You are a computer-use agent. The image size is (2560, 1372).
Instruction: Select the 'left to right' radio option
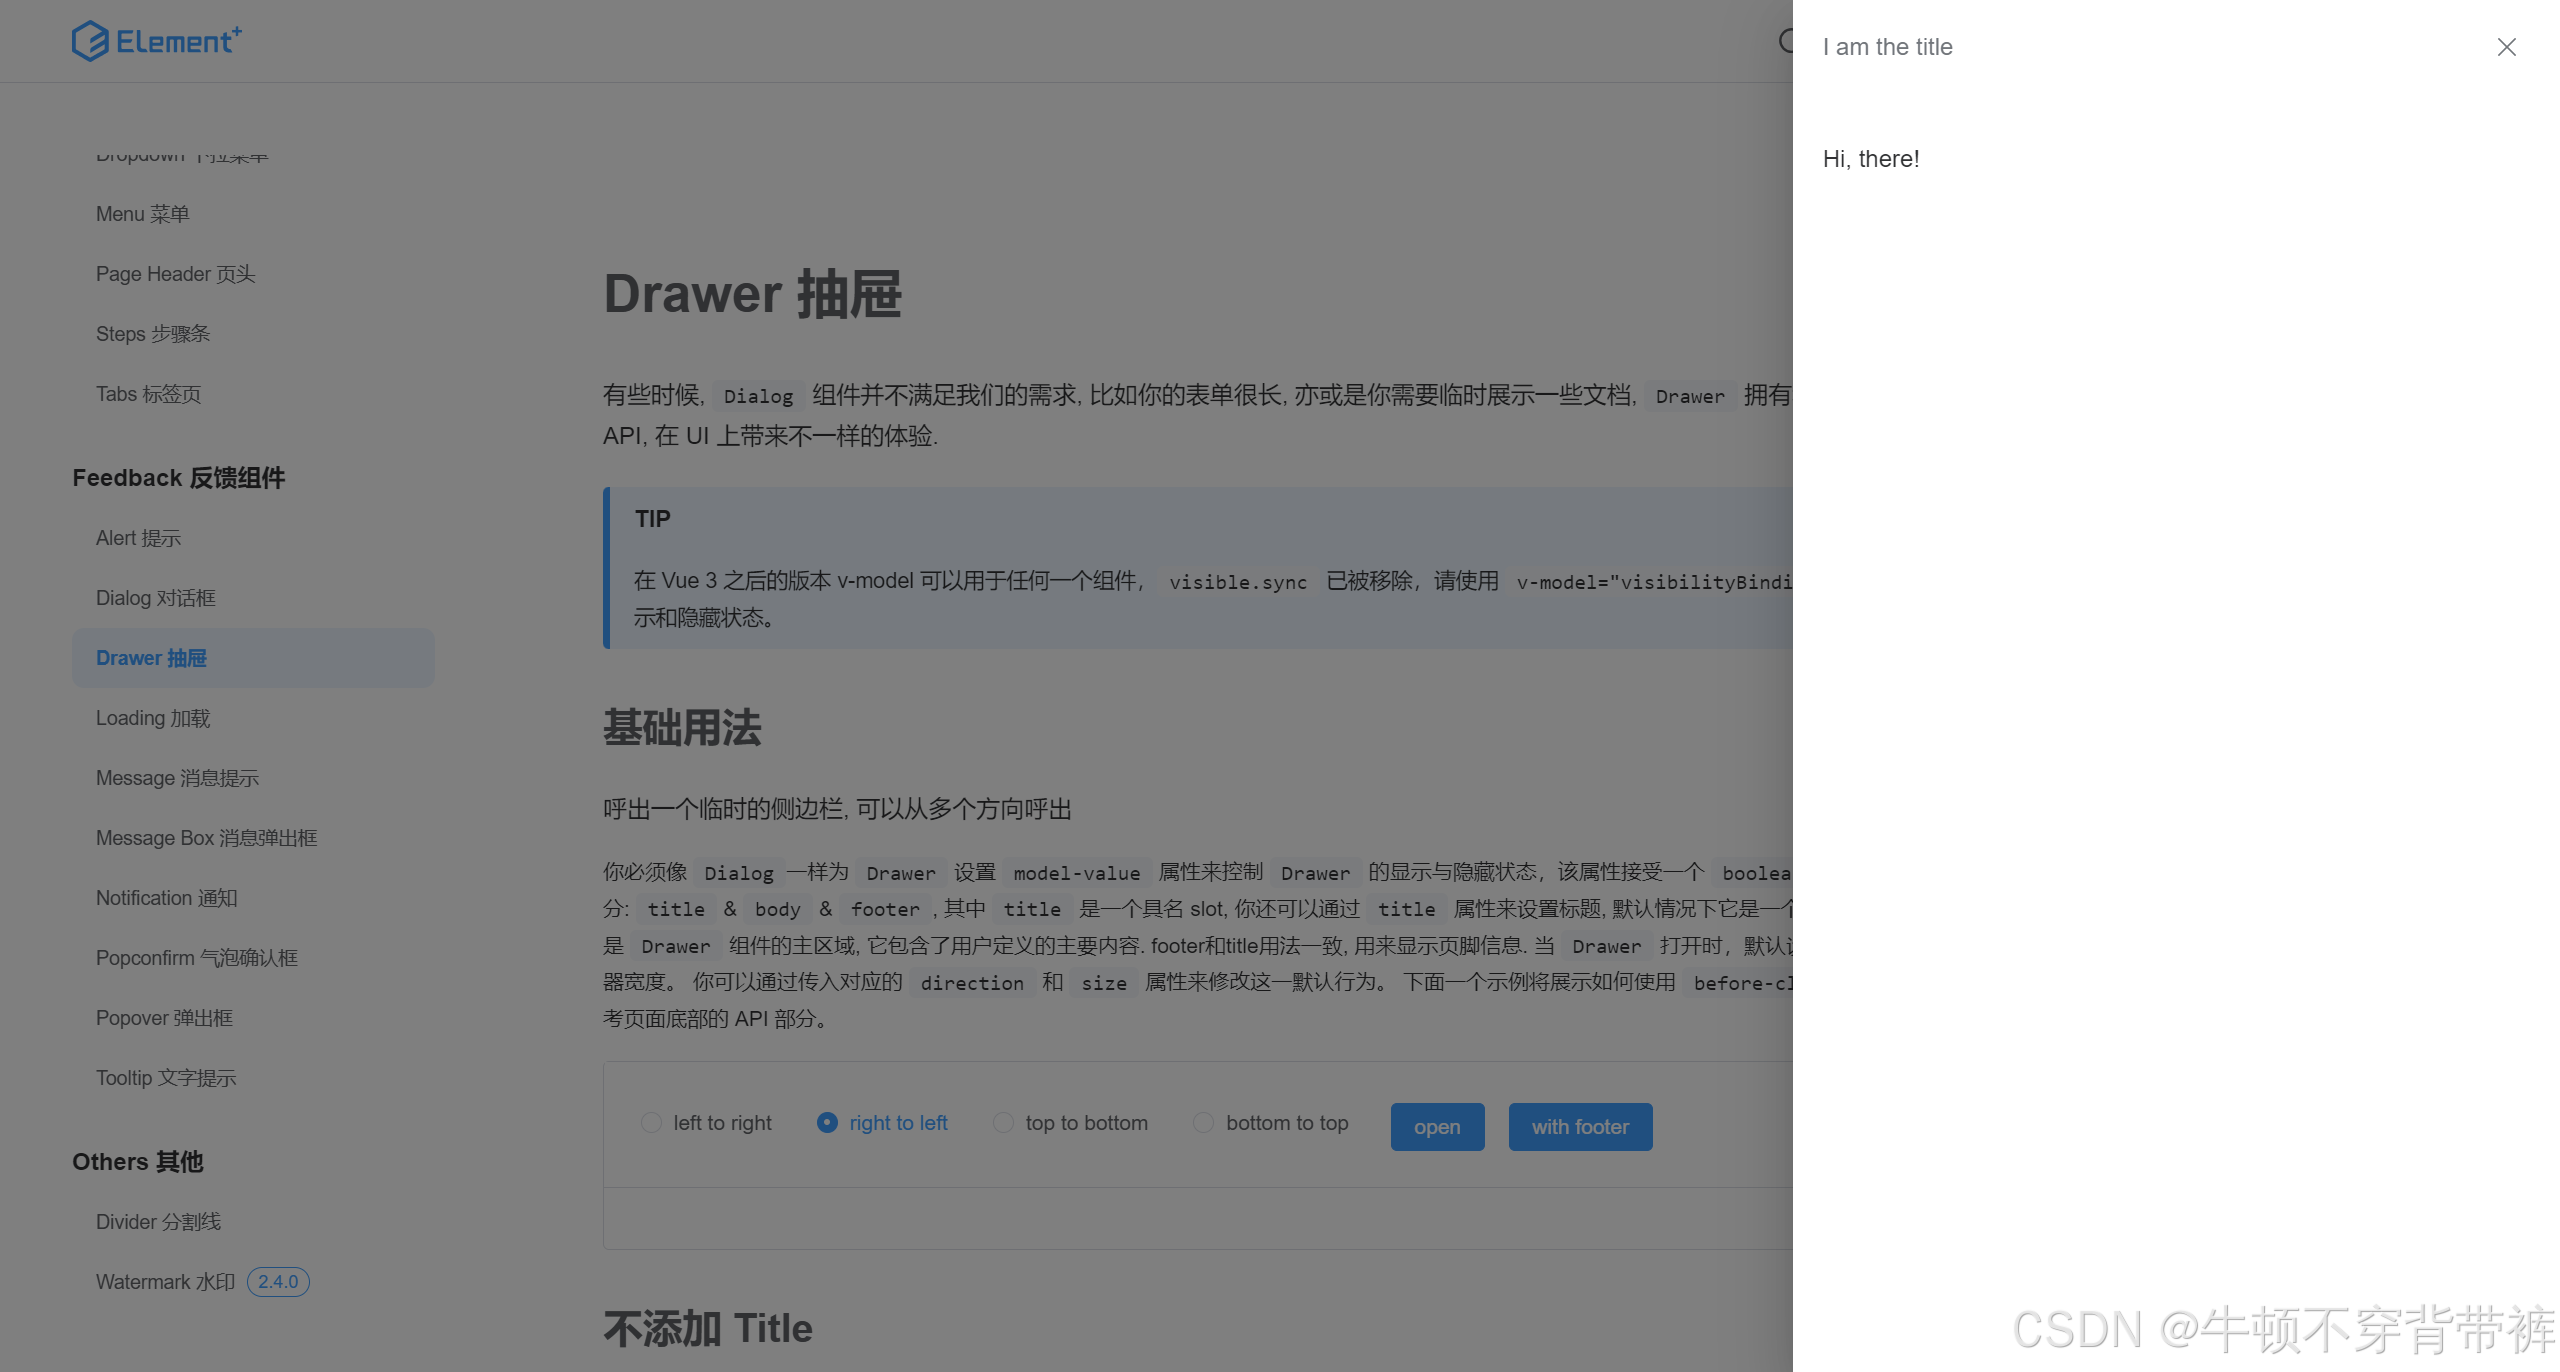[652, 1123]
